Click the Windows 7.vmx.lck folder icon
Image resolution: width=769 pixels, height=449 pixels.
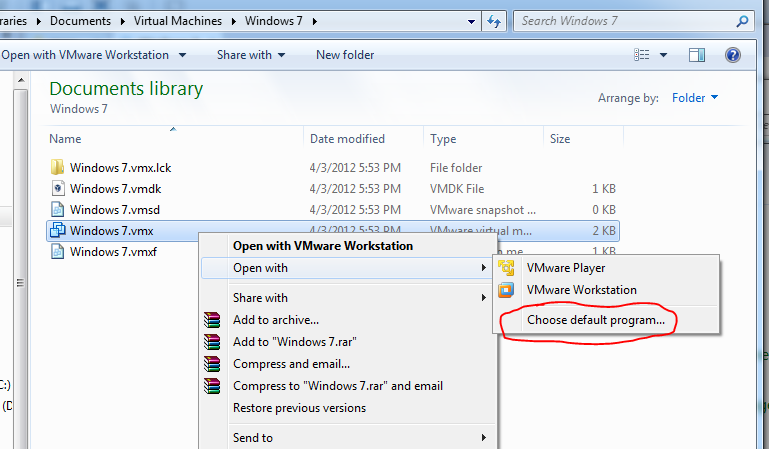click(x=57, y=167)
